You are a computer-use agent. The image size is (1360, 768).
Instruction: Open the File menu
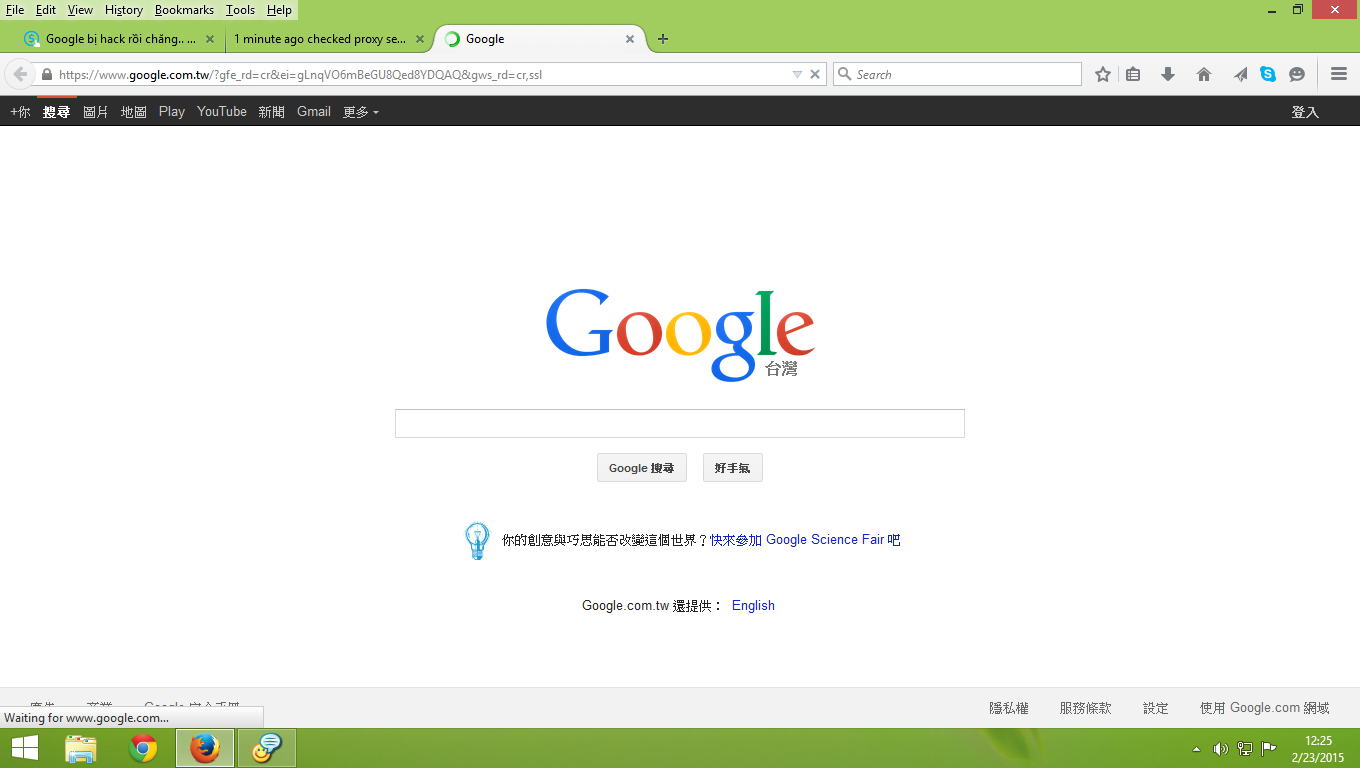tap(15, 10)
